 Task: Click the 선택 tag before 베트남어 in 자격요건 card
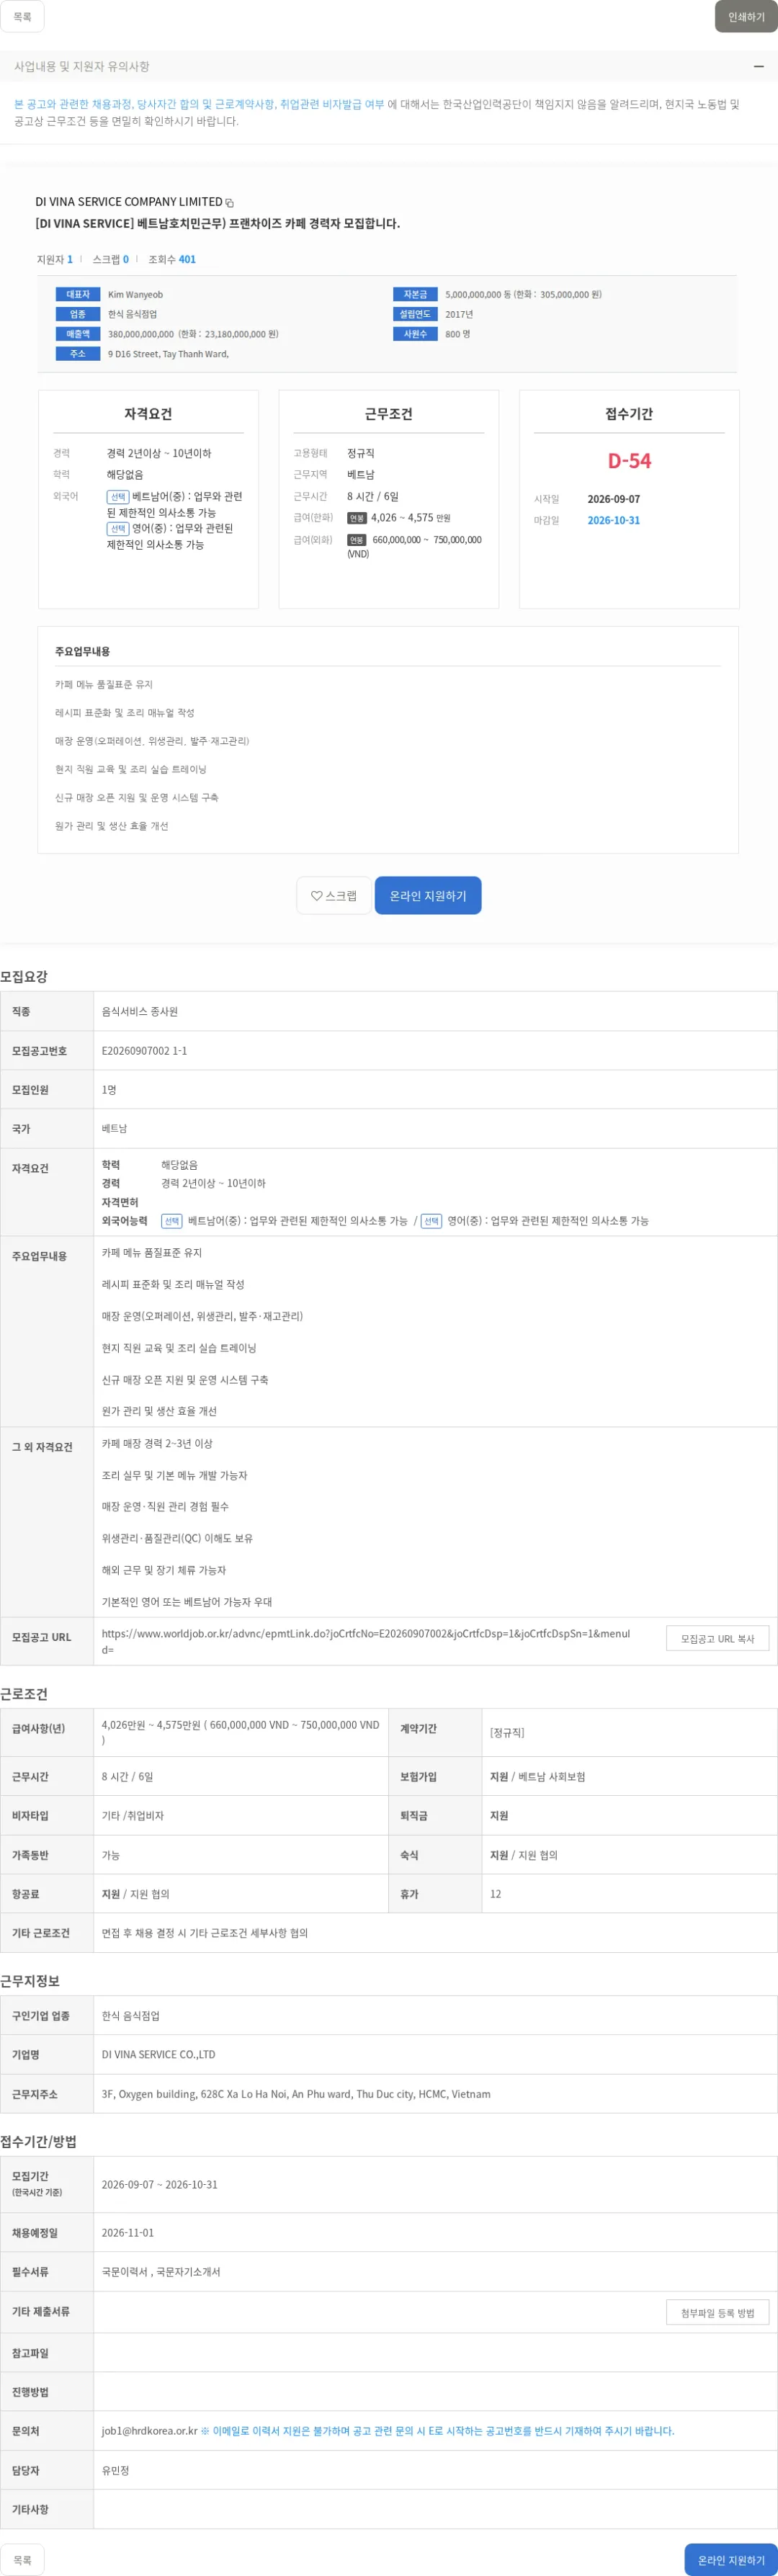tap(117, 497)
